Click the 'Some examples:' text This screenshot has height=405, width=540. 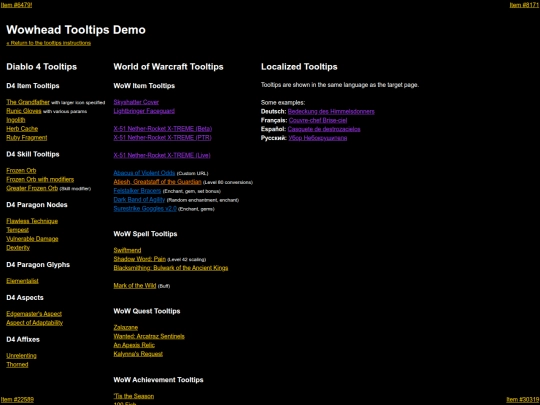(283, 102)
